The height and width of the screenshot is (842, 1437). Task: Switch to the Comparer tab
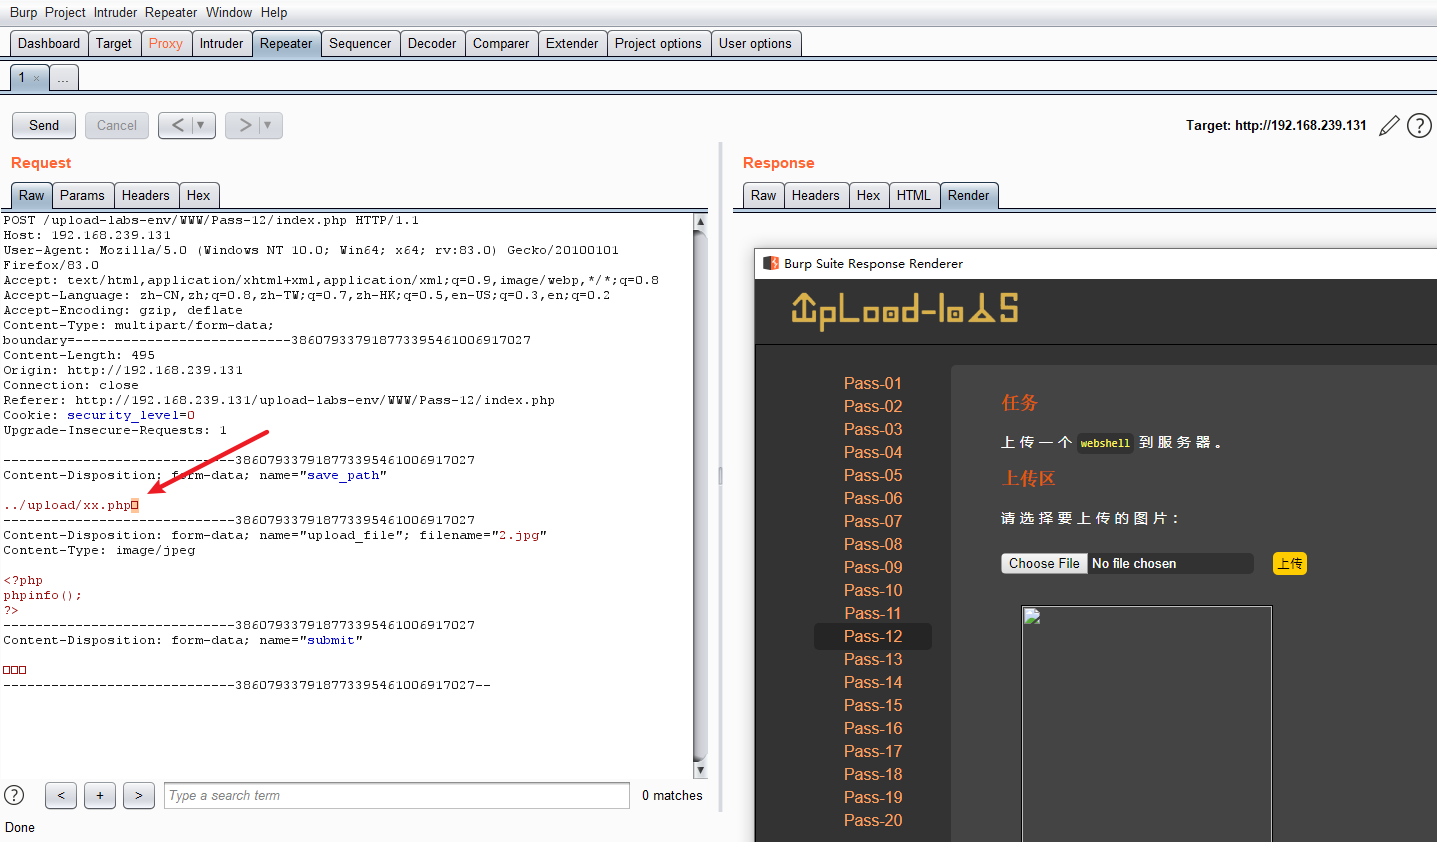point(501,43)
